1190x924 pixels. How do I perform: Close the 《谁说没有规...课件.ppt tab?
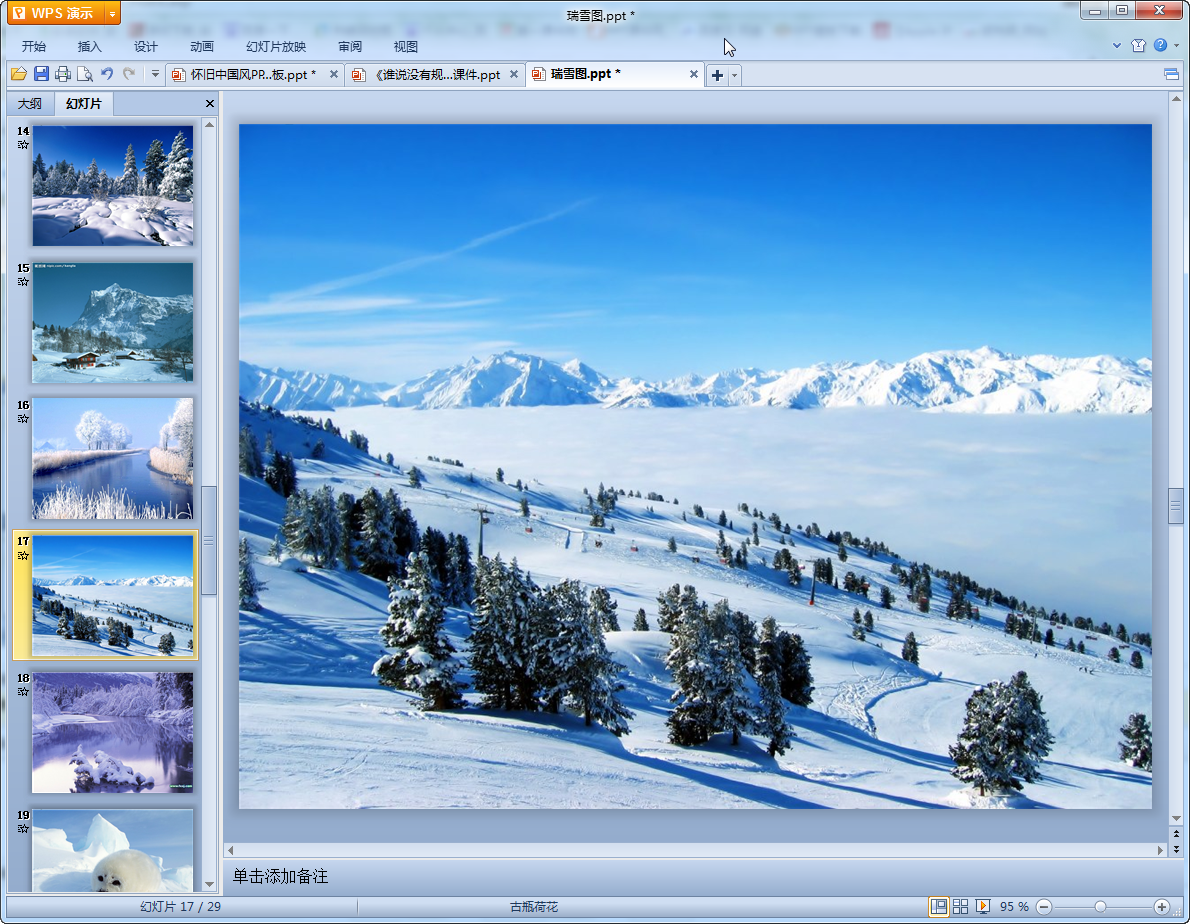[x=514, y=74]
